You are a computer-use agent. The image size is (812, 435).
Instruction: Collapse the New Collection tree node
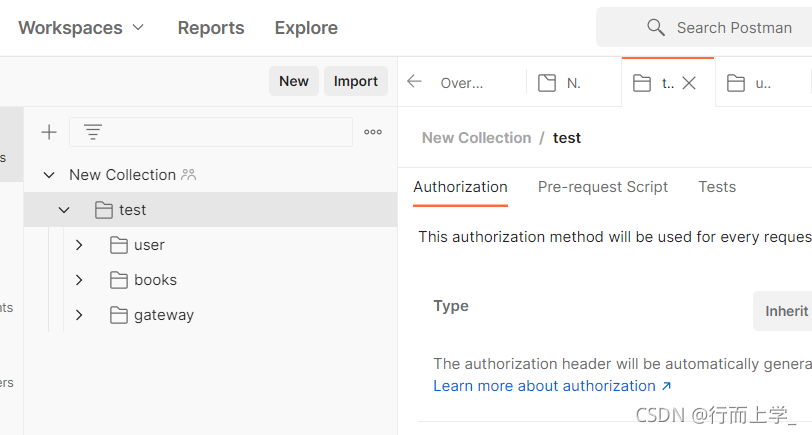pos(49,175)
